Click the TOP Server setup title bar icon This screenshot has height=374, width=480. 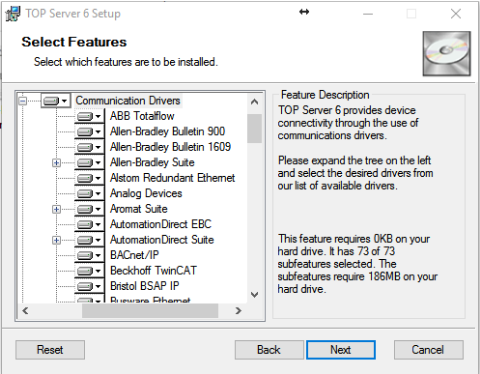[13, 13]
